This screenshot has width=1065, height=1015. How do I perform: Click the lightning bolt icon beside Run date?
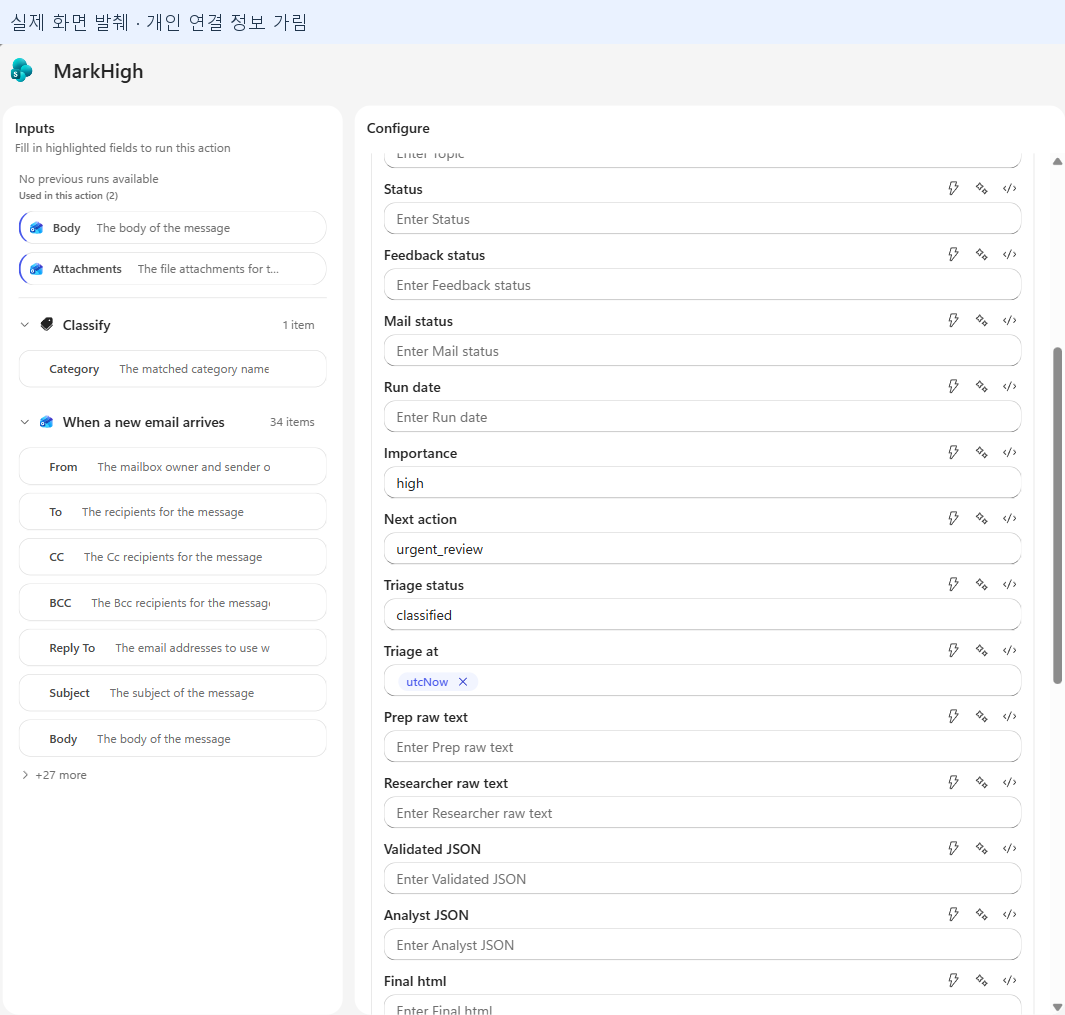(954, 386)
